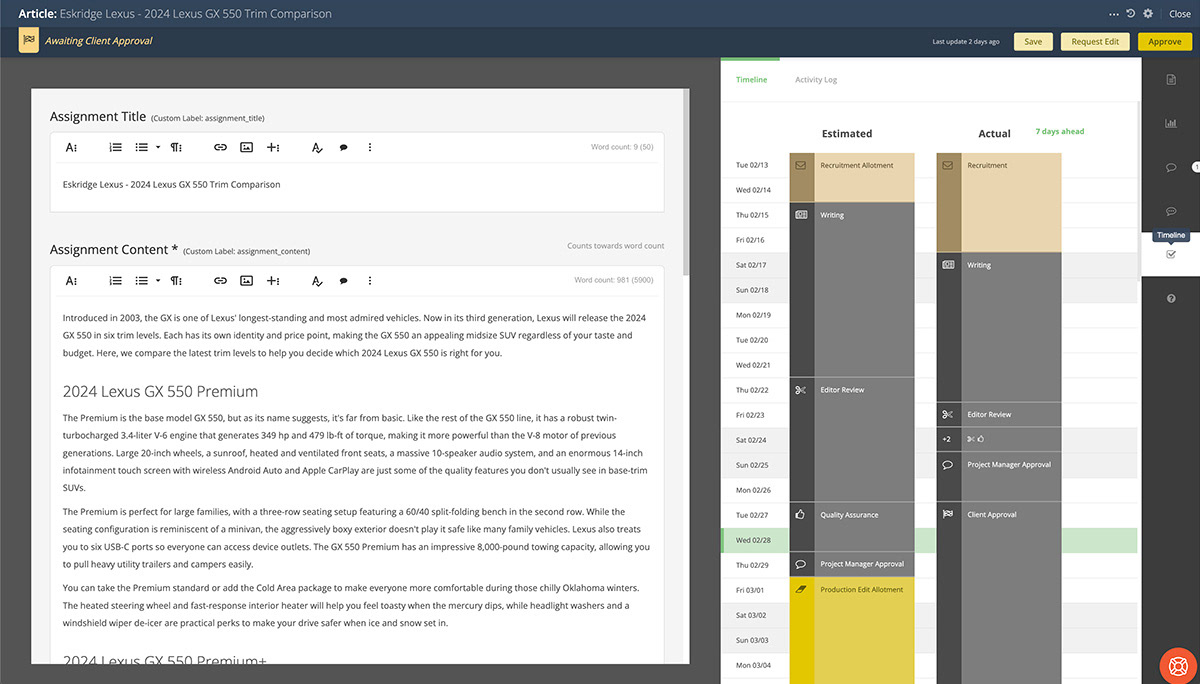Open insert plus menu in Title toolbar
Image resolution: width=1200 pixels, height=684 pixels.
pos(273,147)
